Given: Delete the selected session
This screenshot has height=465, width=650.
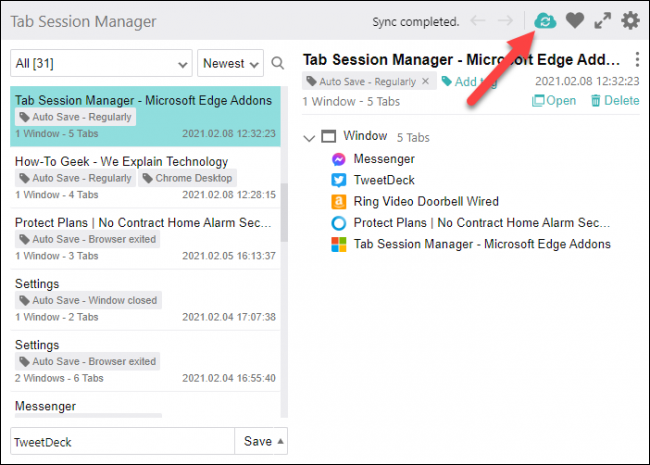Looking at the screenshot, I should tap(614, 100).
